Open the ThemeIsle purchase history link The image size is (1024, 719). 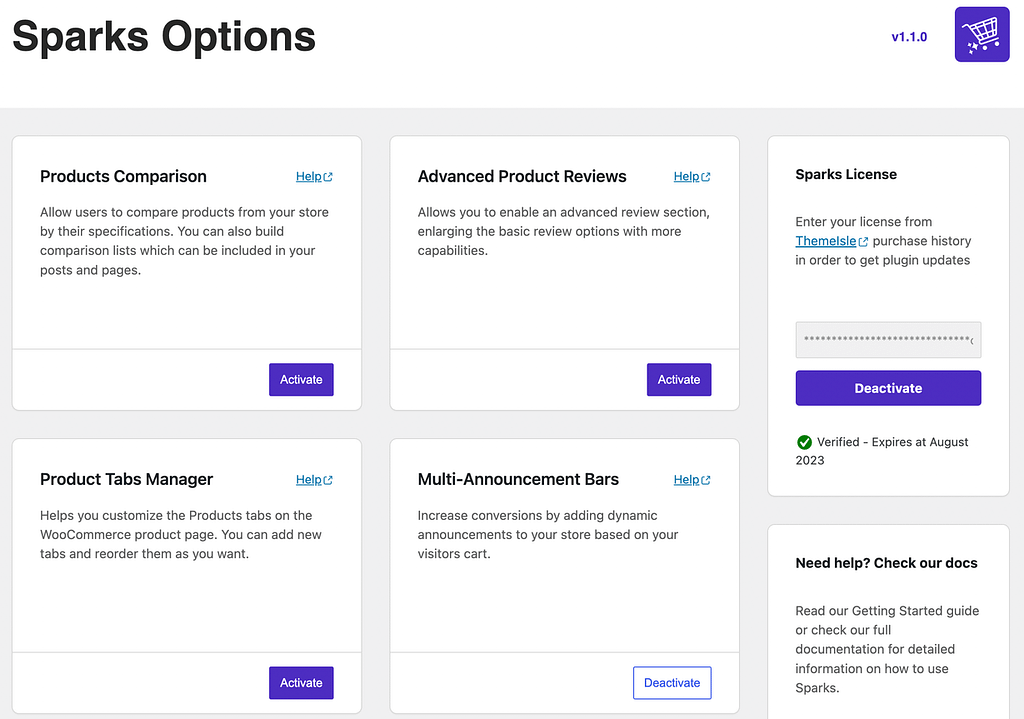[x=831, y=241]
